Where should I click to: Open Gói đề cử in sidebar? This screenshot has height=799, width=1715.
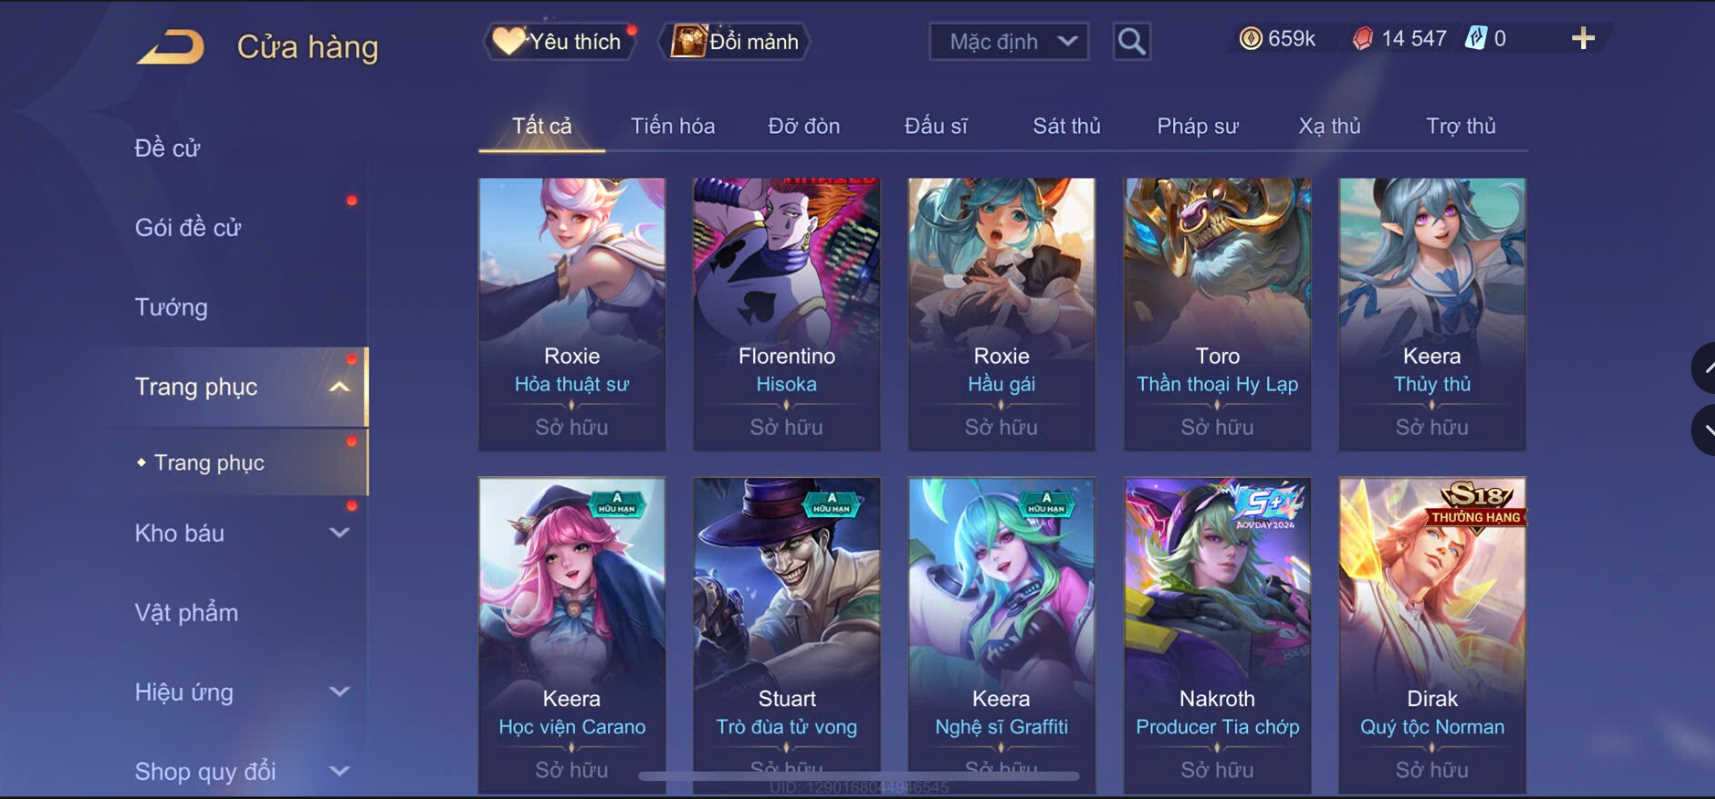(x=188, y=228)
